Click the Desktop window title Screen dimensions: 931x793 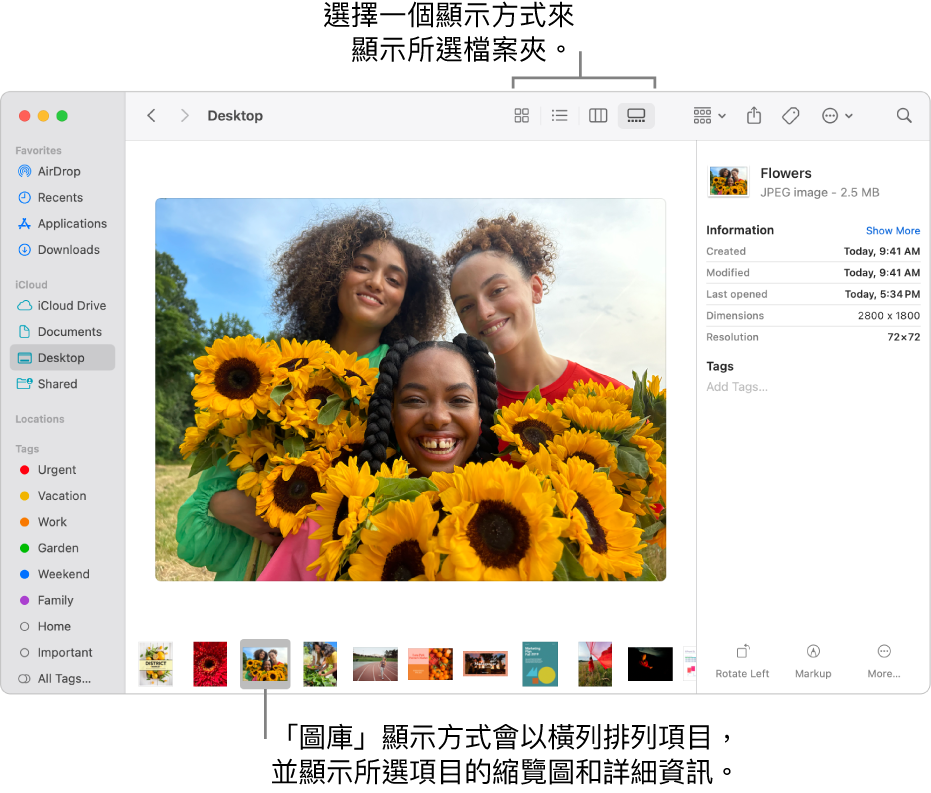click(x=235, y=116)
